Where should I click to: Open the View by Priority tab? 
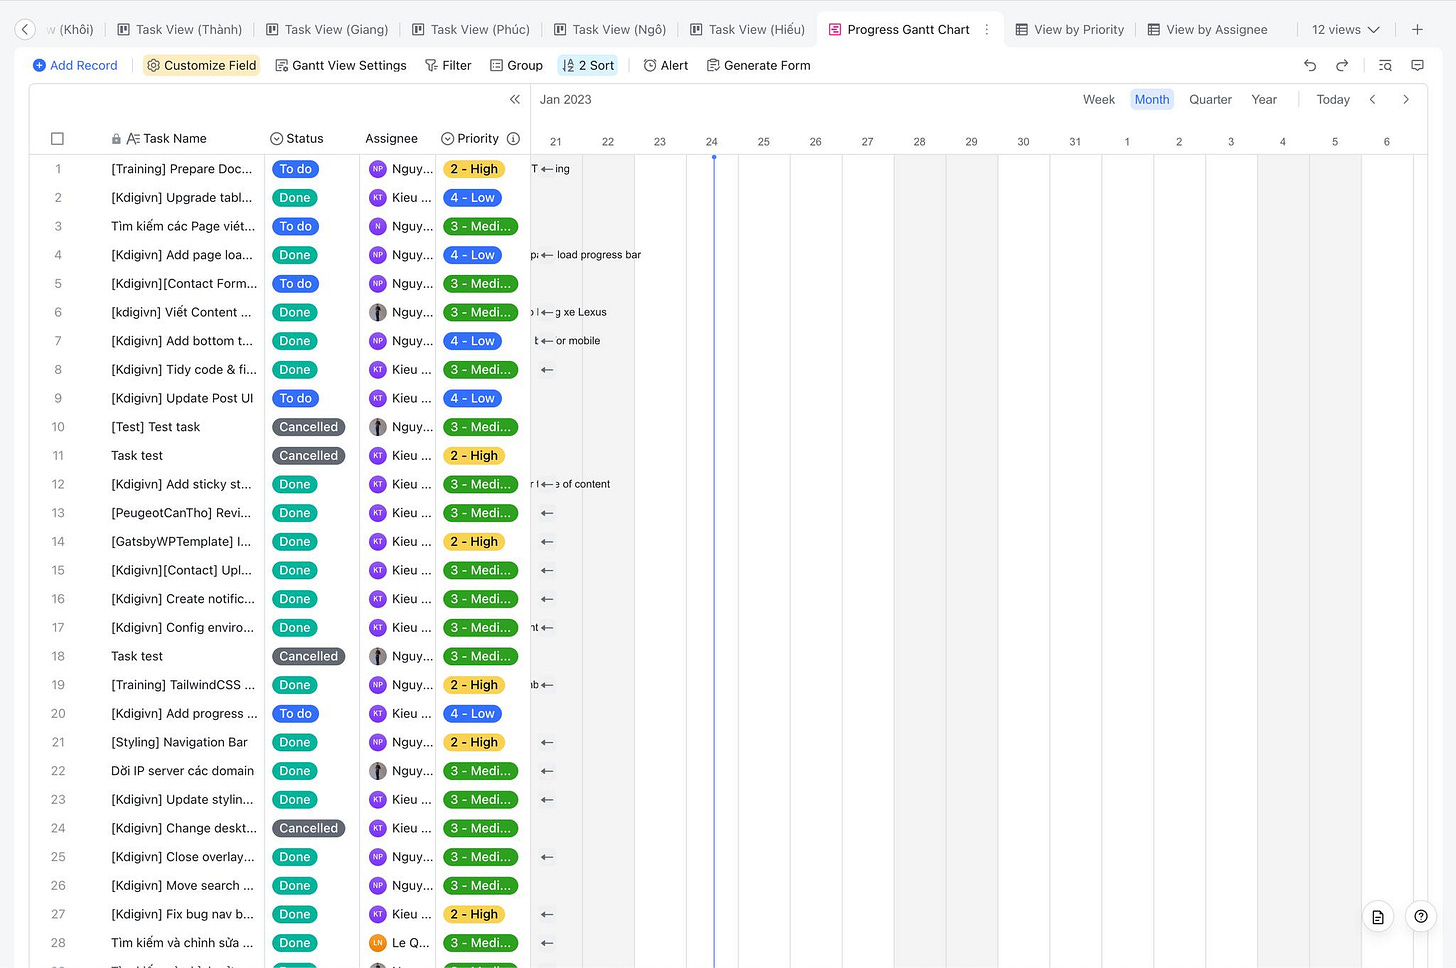(x=1070, y=30)
